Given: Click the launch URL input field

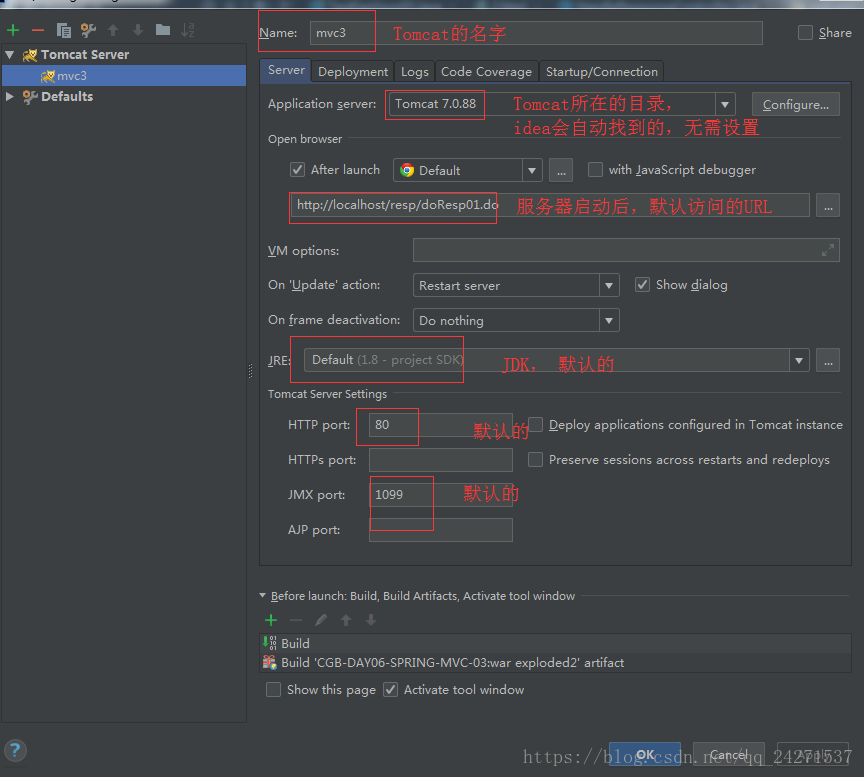Looking at the screenshot, I should coord(550,205).
